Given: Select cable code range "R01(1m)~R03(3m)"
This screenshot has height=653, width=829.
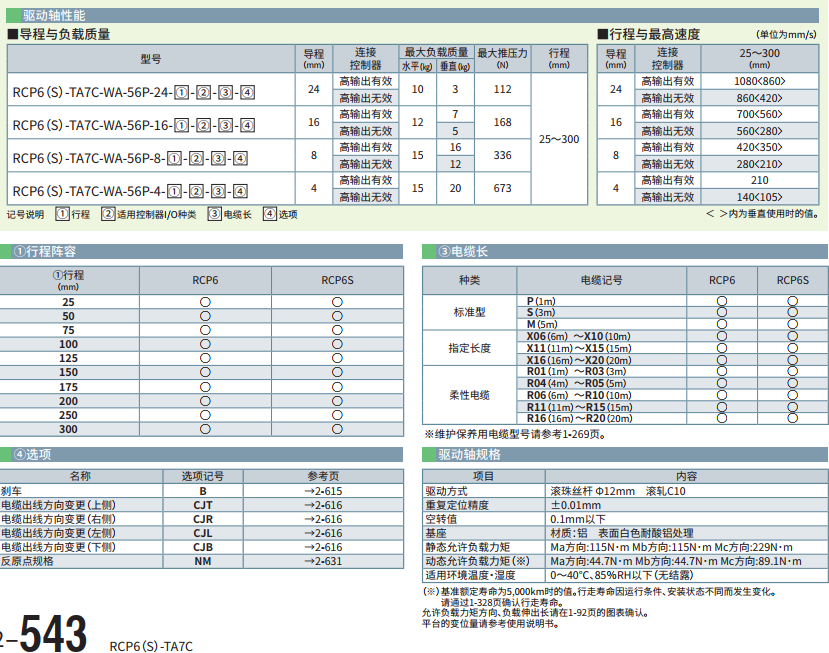Looking at the screenshot, I should [x=576, y=371].
